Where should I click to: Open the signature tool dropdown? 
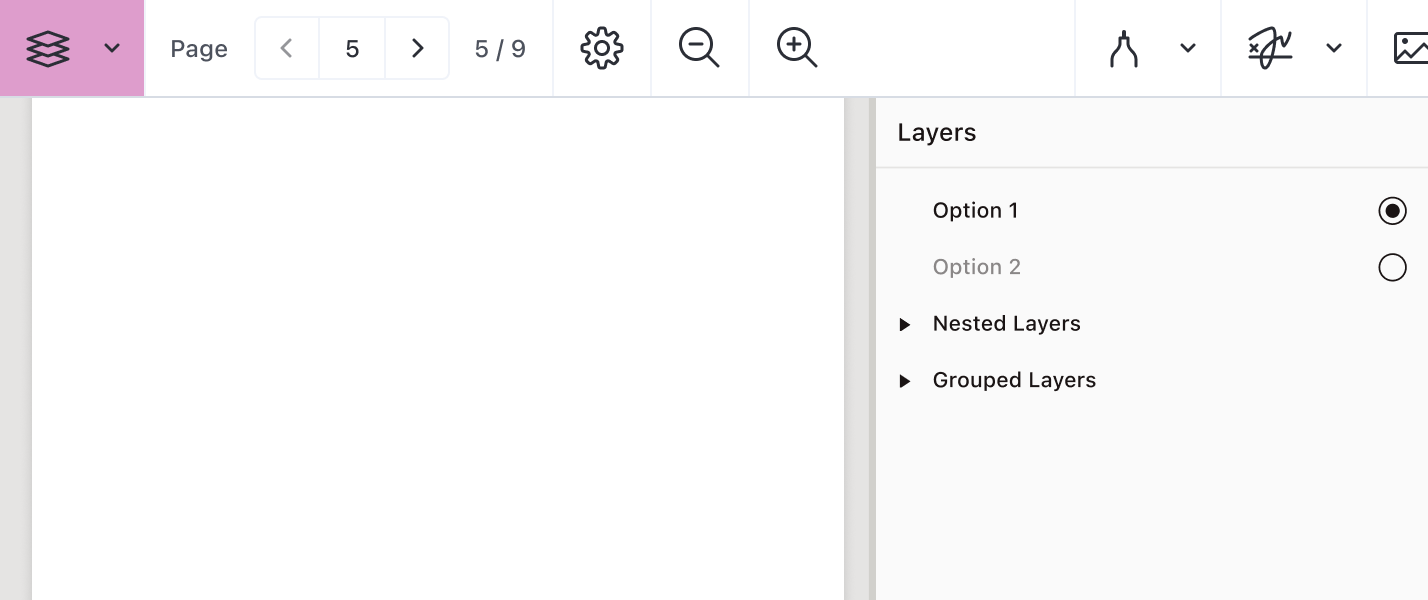point(1333,48)
